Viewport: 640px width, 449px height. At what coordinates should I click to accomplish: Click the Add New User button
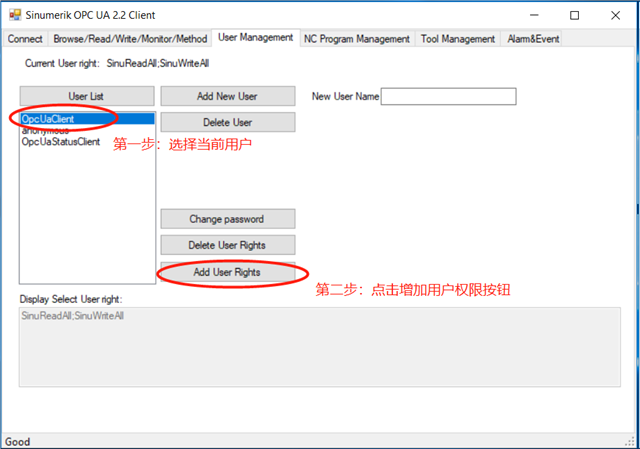pos(227,96)
